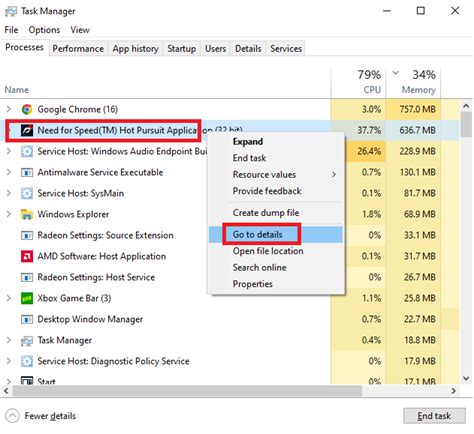
Task: Click the Google Chrome process icon
Action: [27, 109]
